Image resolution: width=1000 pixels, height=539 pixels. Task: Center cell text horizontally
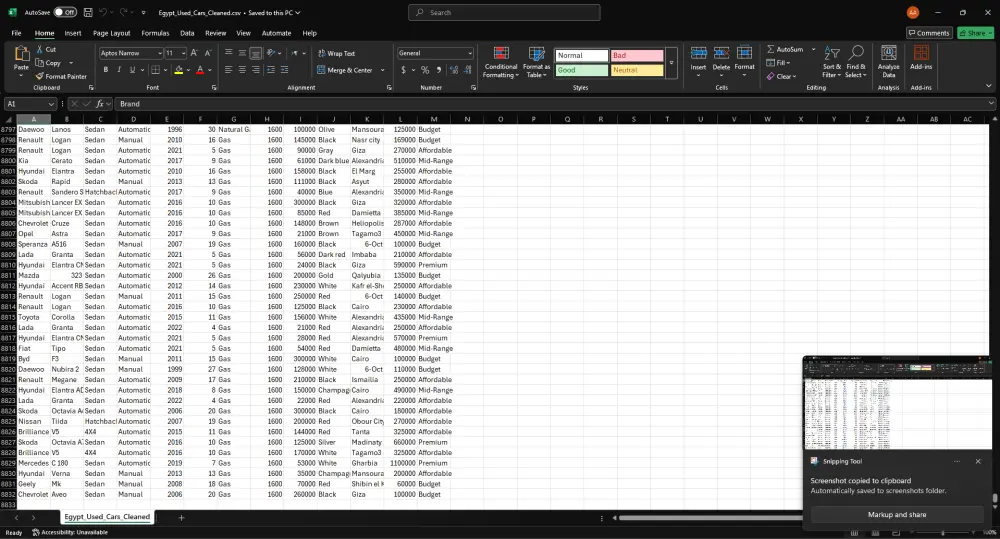click(x=242, y=70)
